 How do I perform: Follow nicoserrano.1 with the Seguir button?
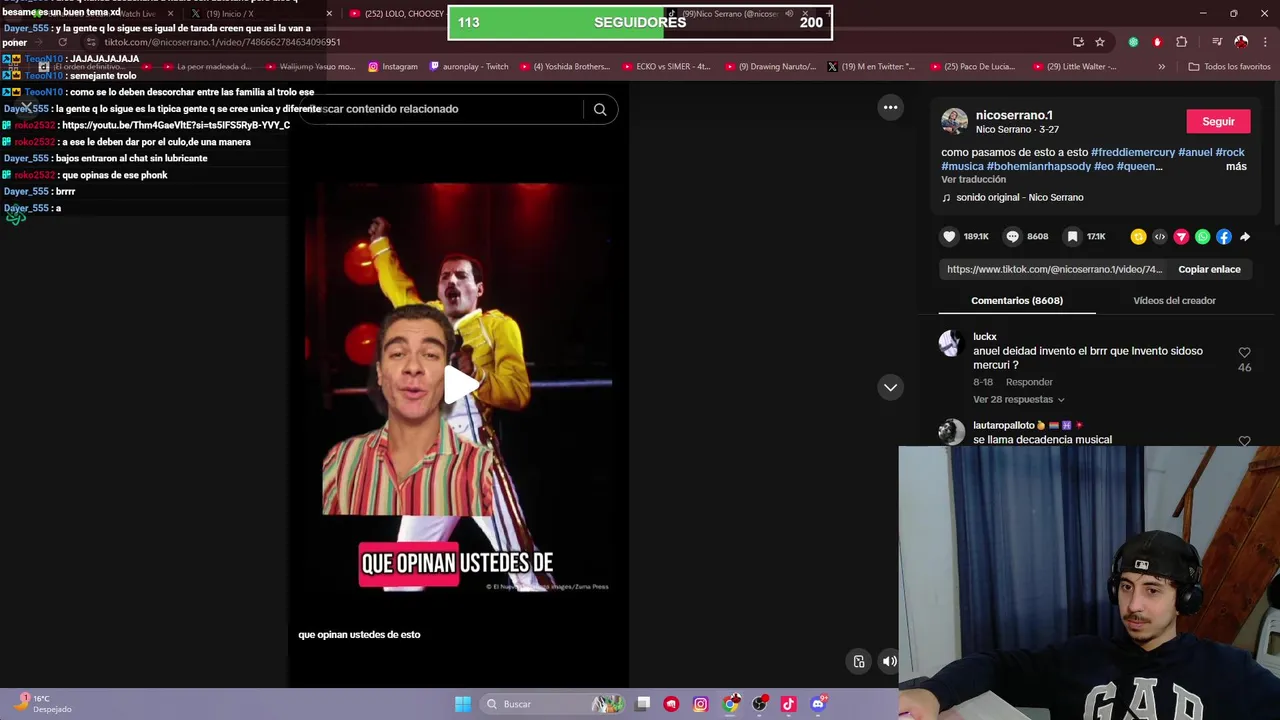point(1218,121)
